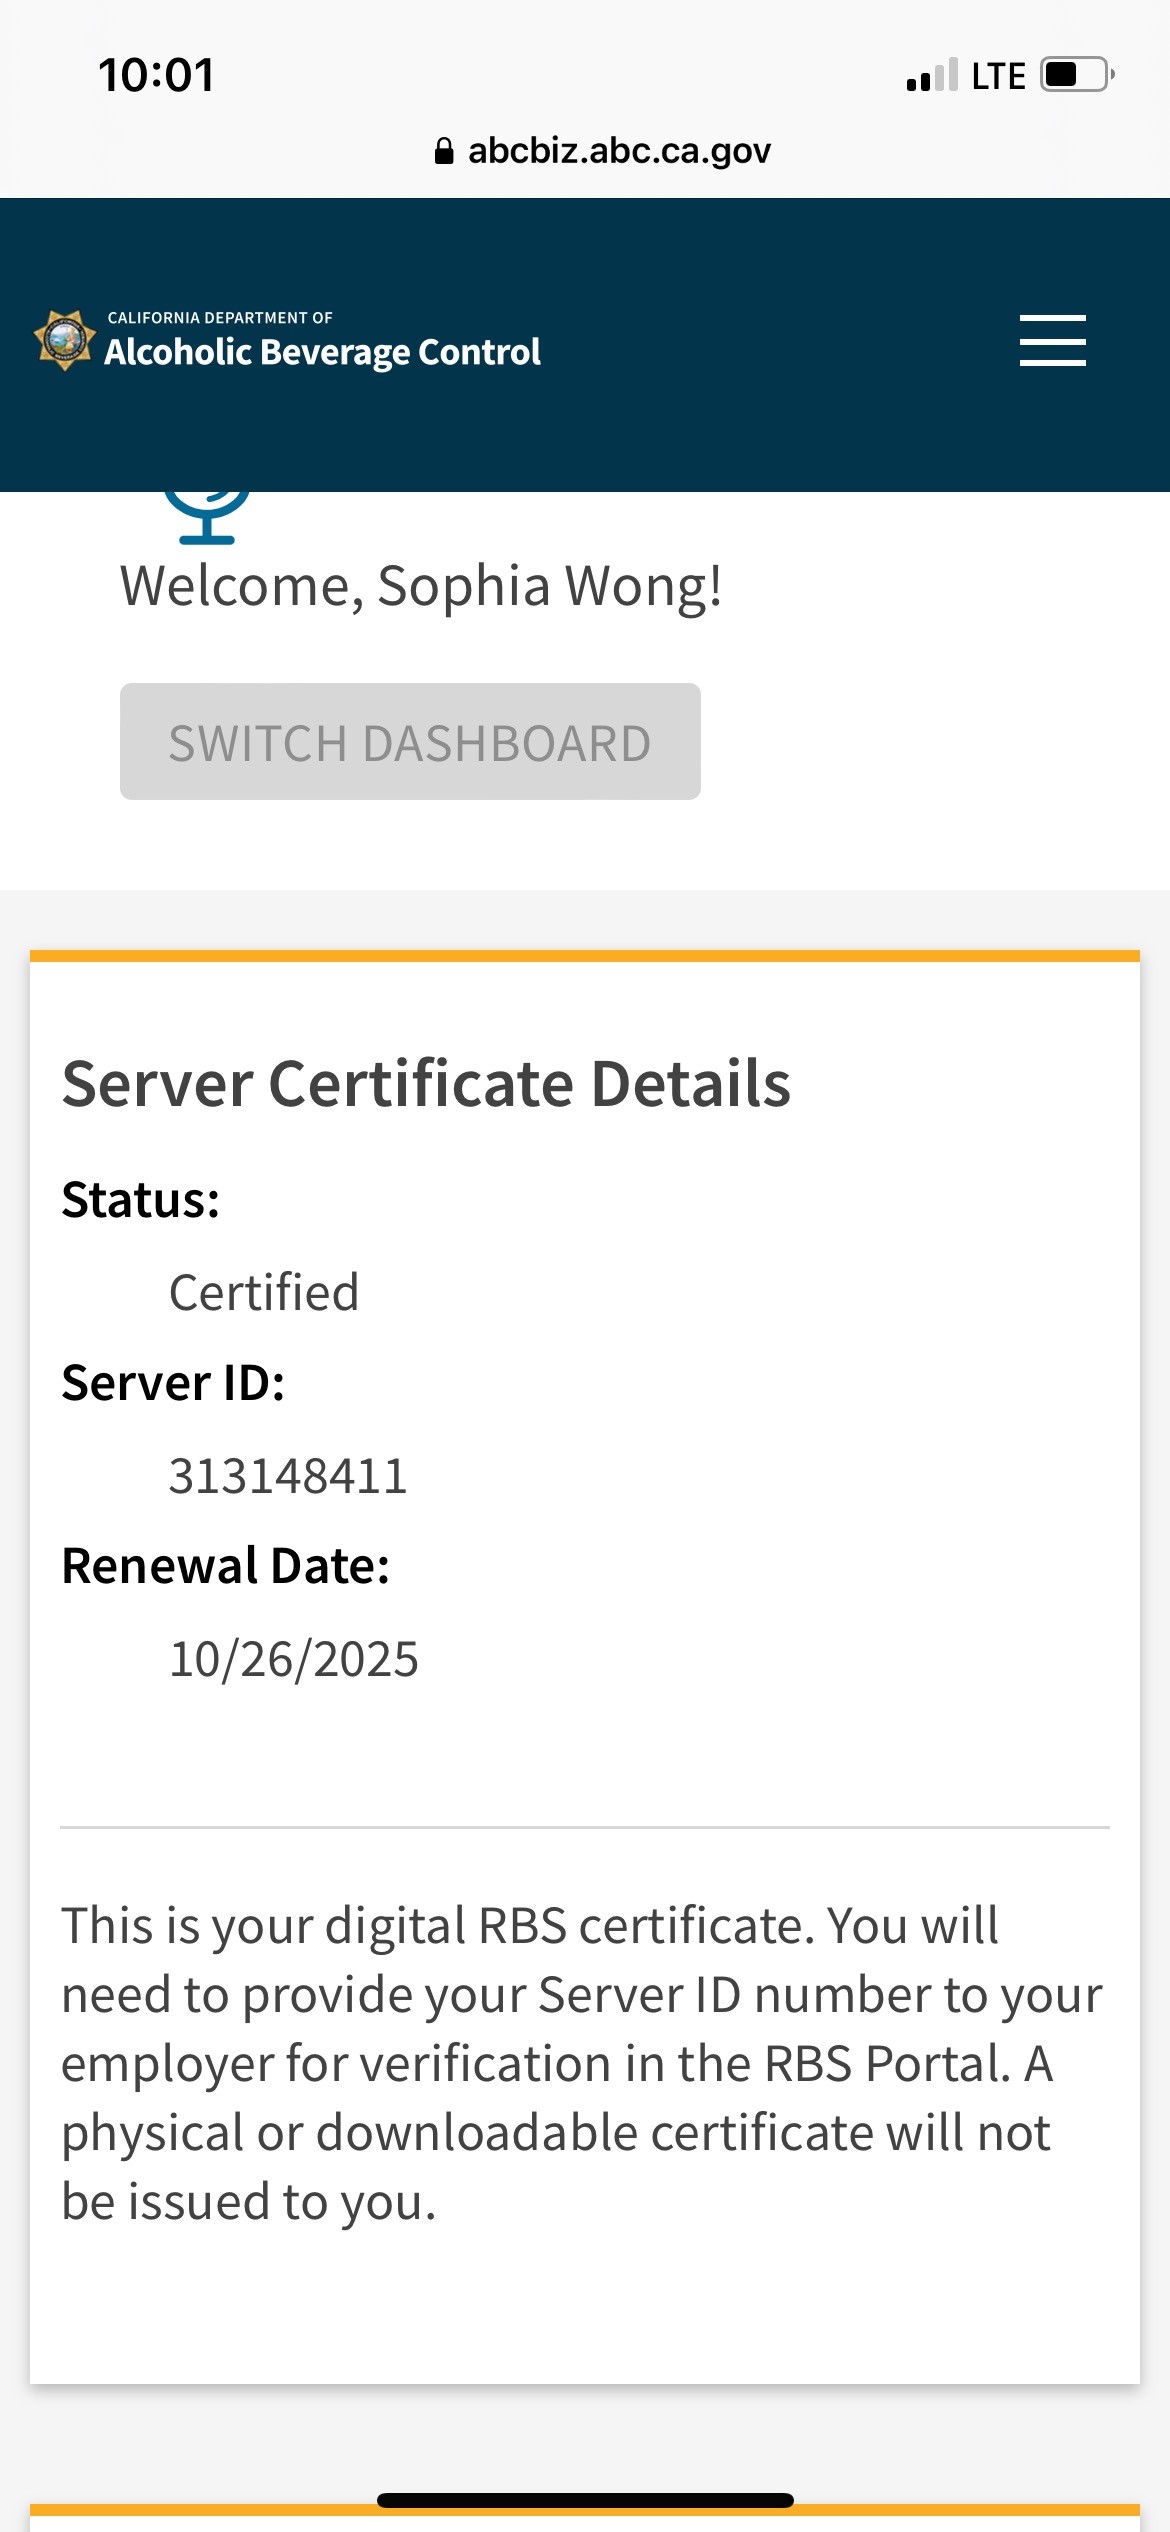Click the Server ID number 313148411
Screen dimensions: 1170x2532
[x=288, y=1476]
